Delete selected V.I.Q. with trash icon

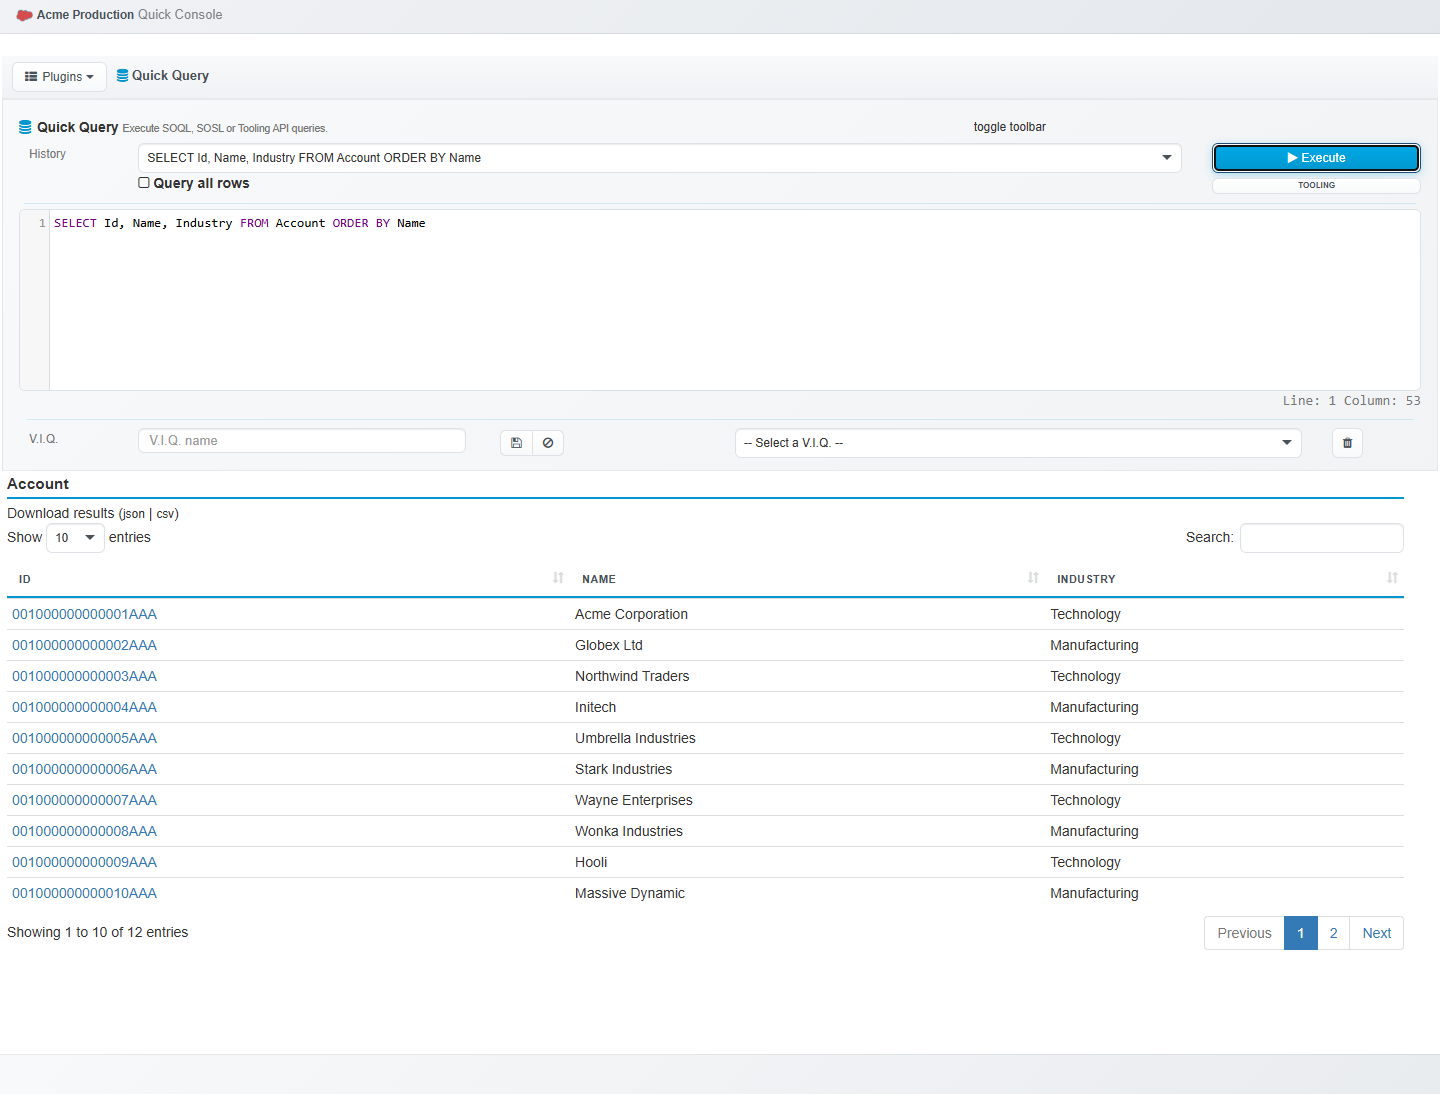(1347, 443)
